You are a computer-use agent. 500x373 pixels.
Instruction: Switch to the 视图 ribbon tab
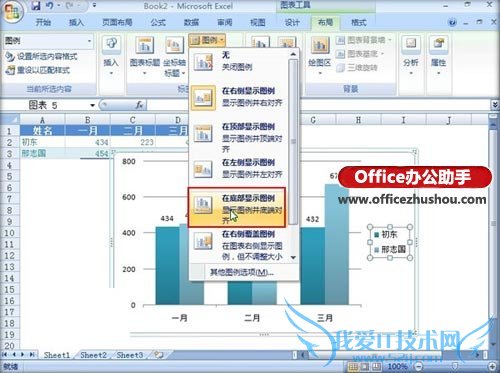pyautogui.click(x=258, y=22)
